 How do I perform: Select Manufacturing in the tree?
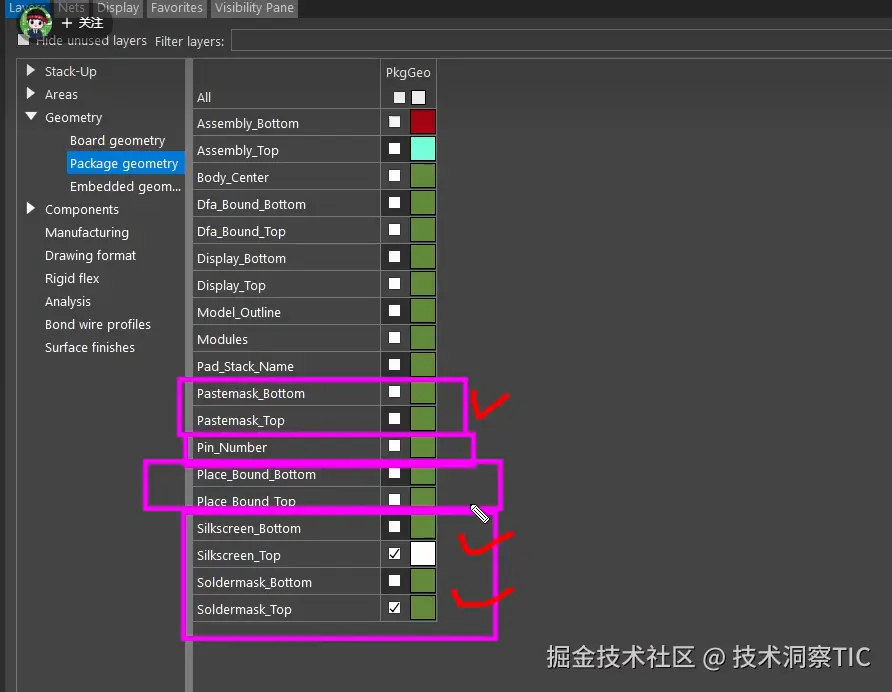pos(87,232)
